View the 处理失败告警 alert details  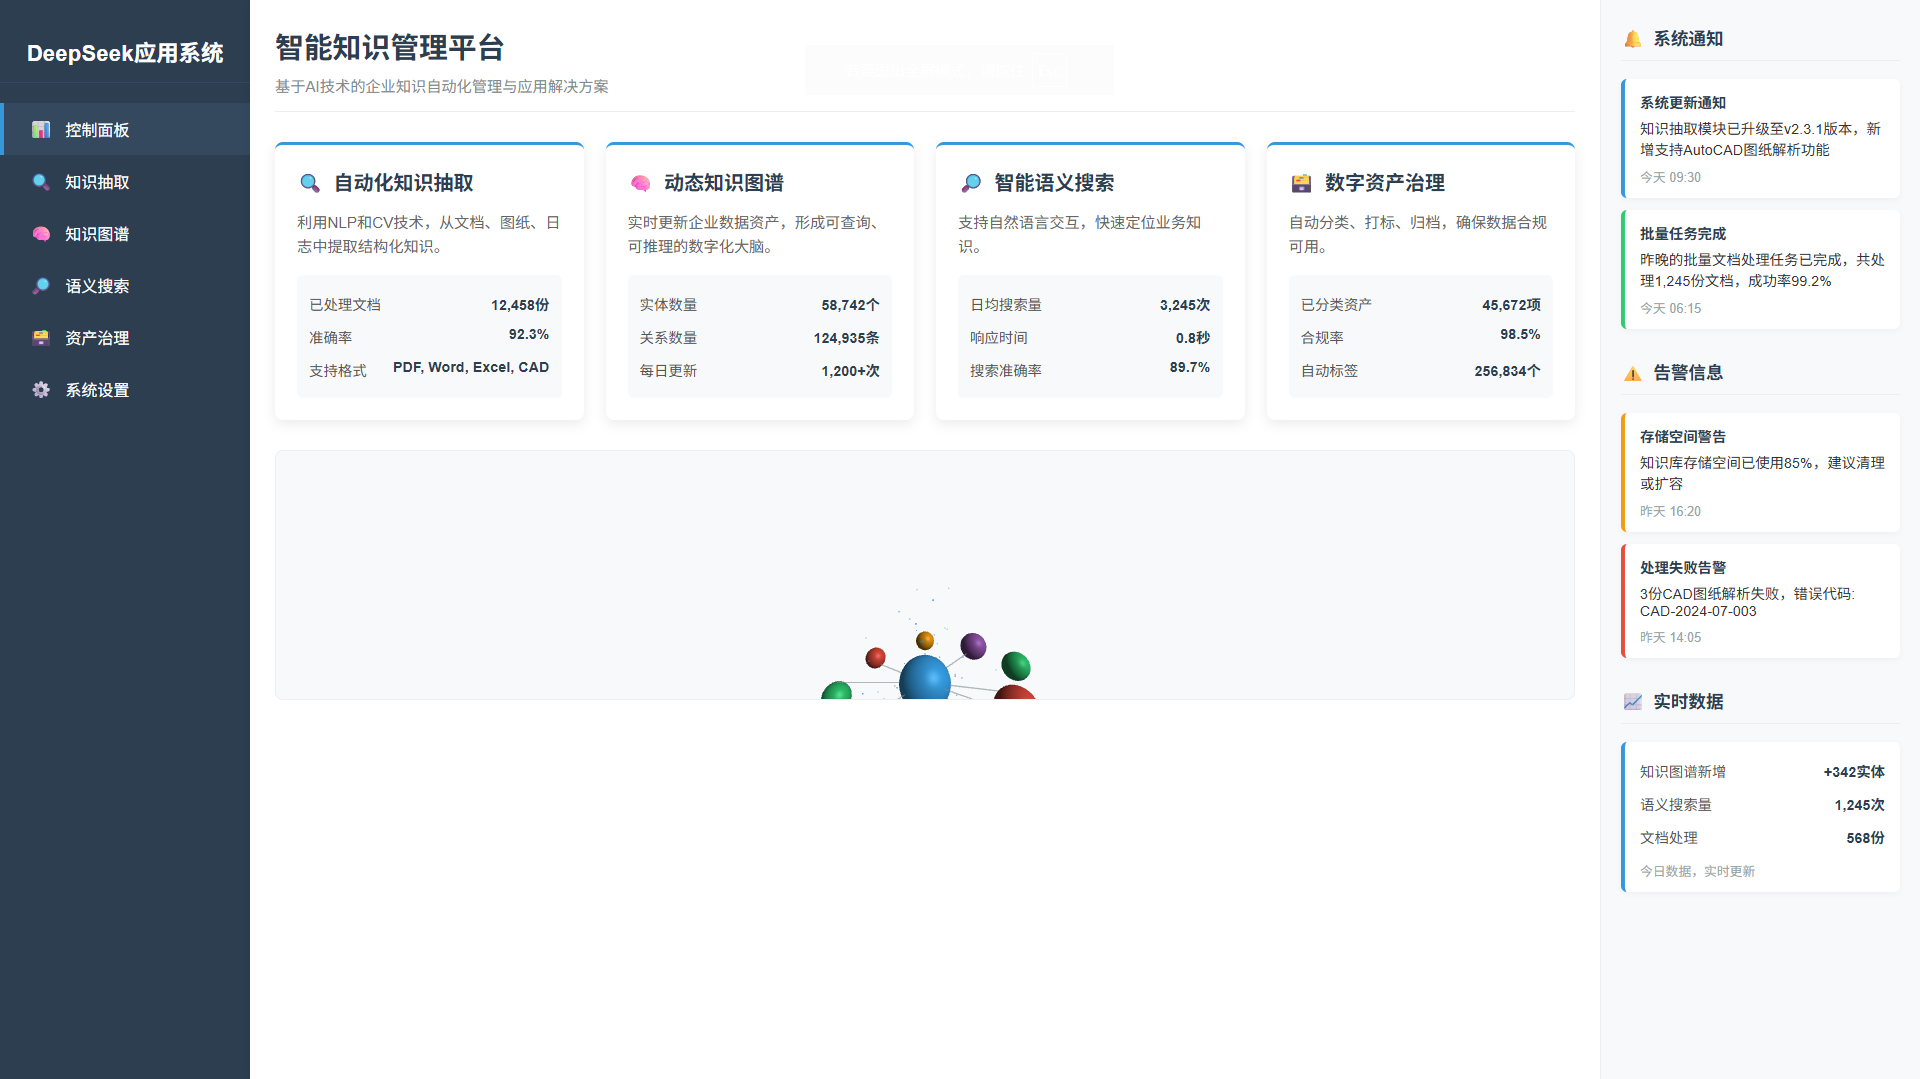point(1760,601)
